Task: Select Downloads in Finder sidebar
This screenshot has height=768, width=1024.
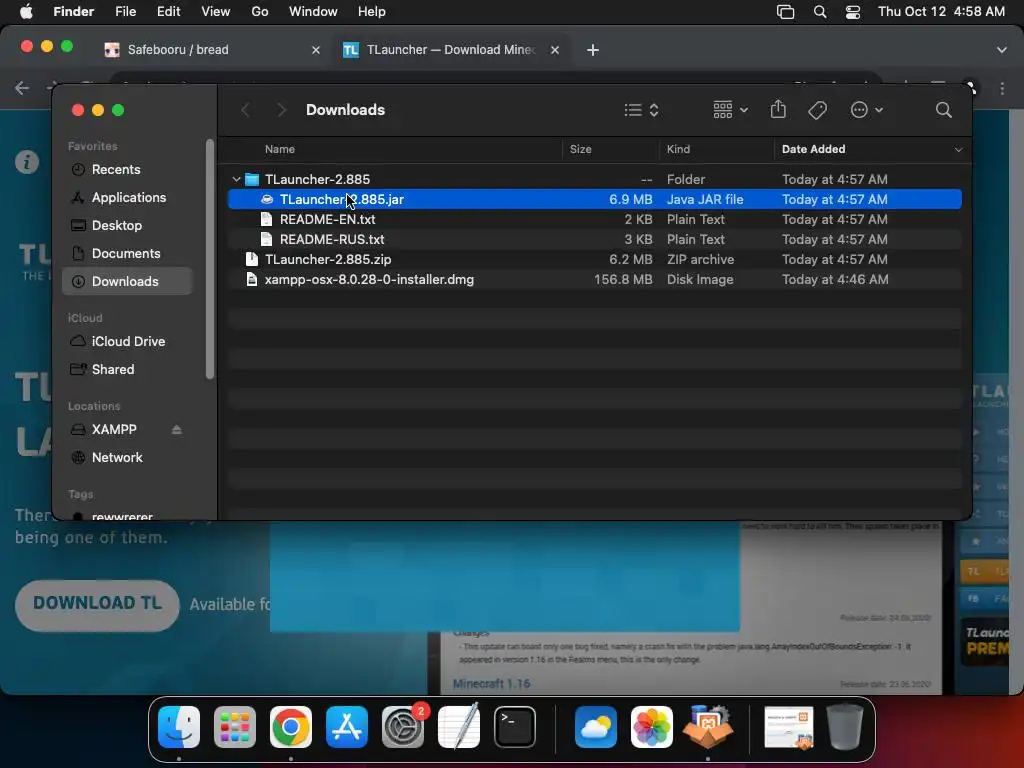Action: coord(127,281)
